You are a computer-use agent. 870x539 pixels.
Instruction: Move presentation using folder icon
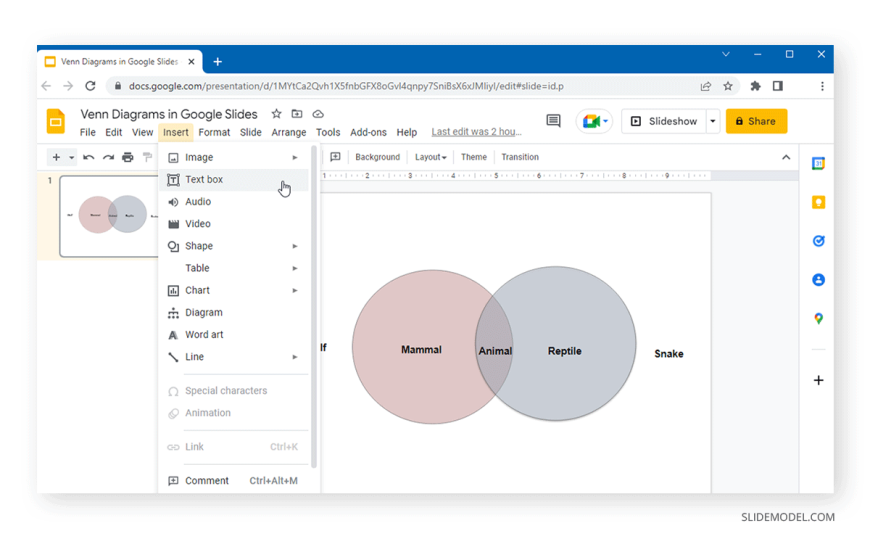pyautogui.click(x=297, y=114)
